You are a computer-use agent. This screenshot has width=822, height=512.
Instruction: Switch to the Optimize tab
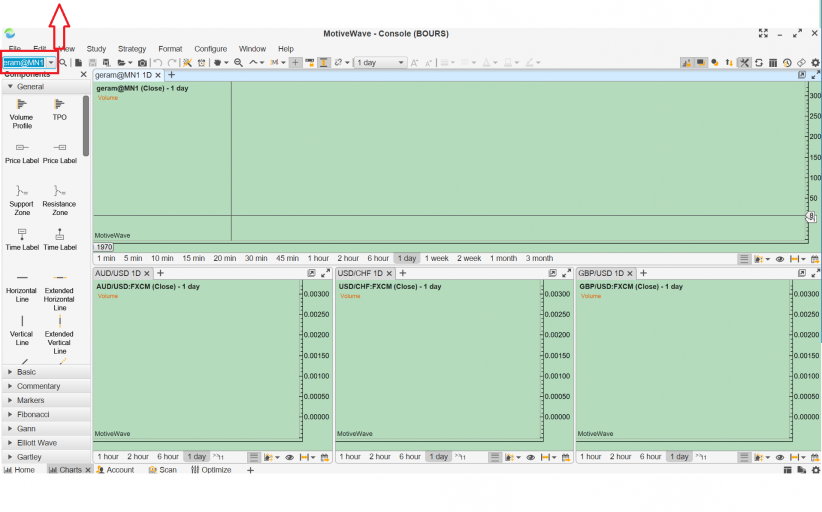point(211,470)
